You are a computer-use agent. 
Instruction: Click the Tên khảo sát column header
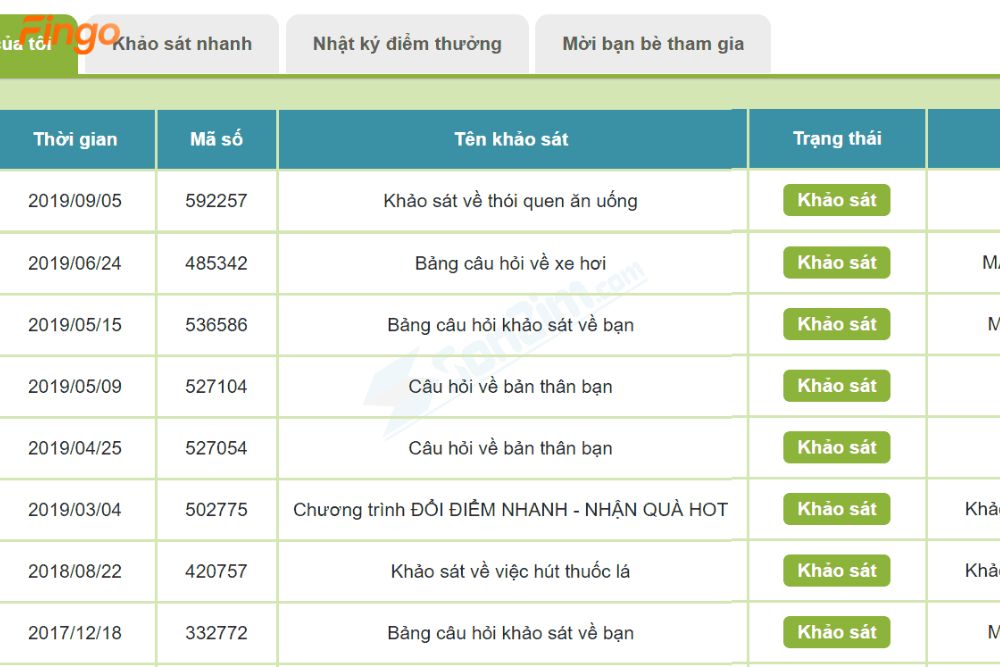pos(511,139)
